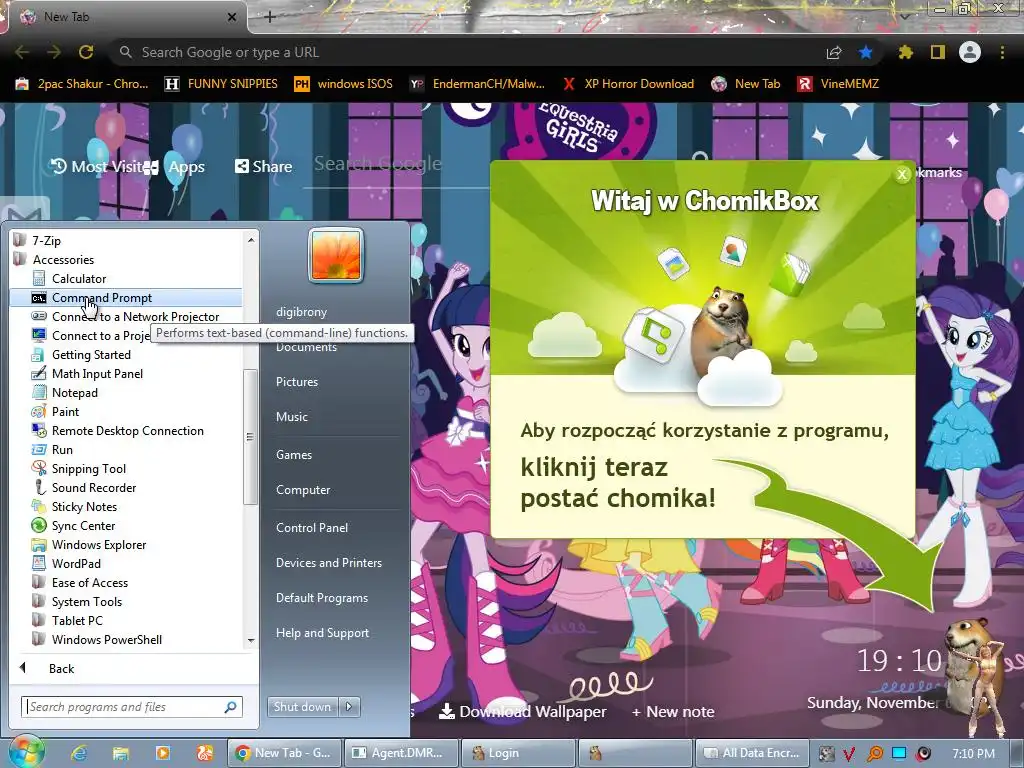1024x768 pixels.
Task: Expand the System Tools folder
Action: (x=86, y=601)
